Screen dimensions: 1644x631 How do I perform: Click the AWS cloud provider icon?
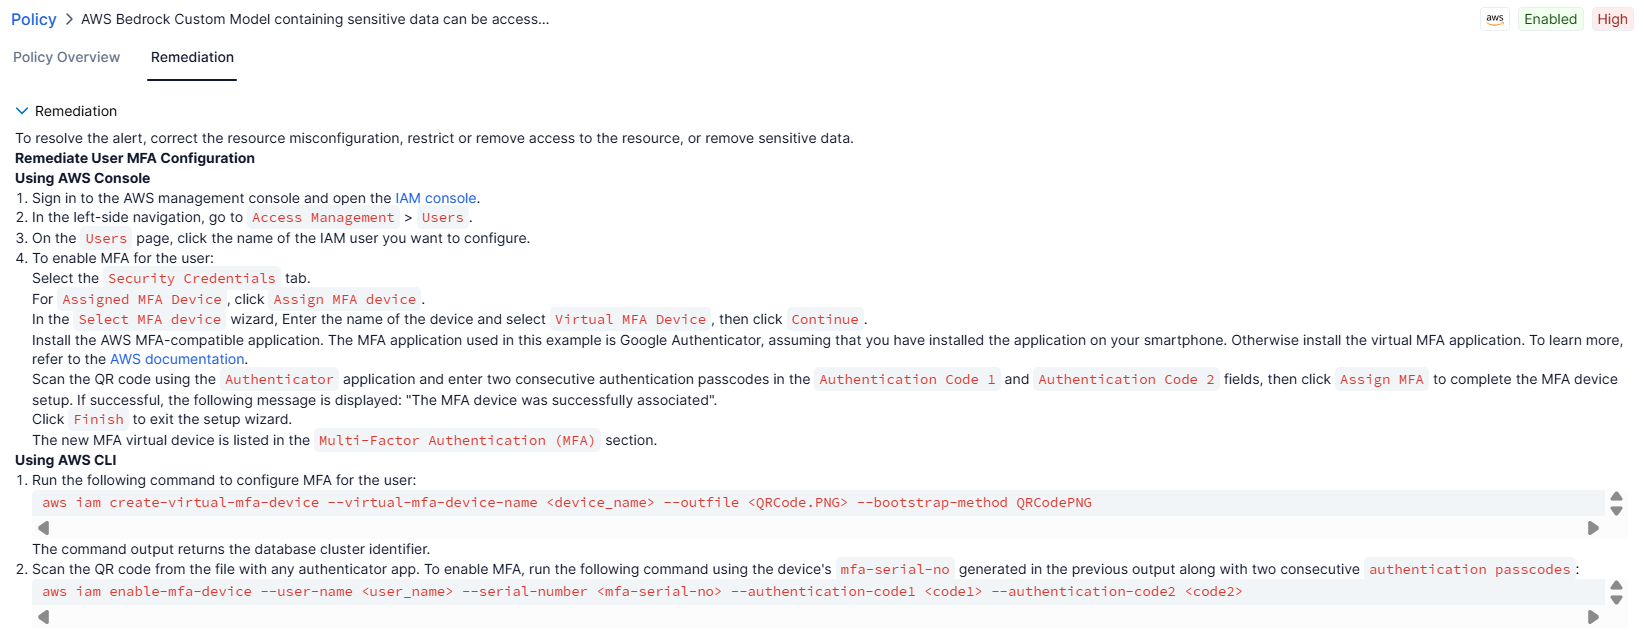click(x=1495, y=19)
